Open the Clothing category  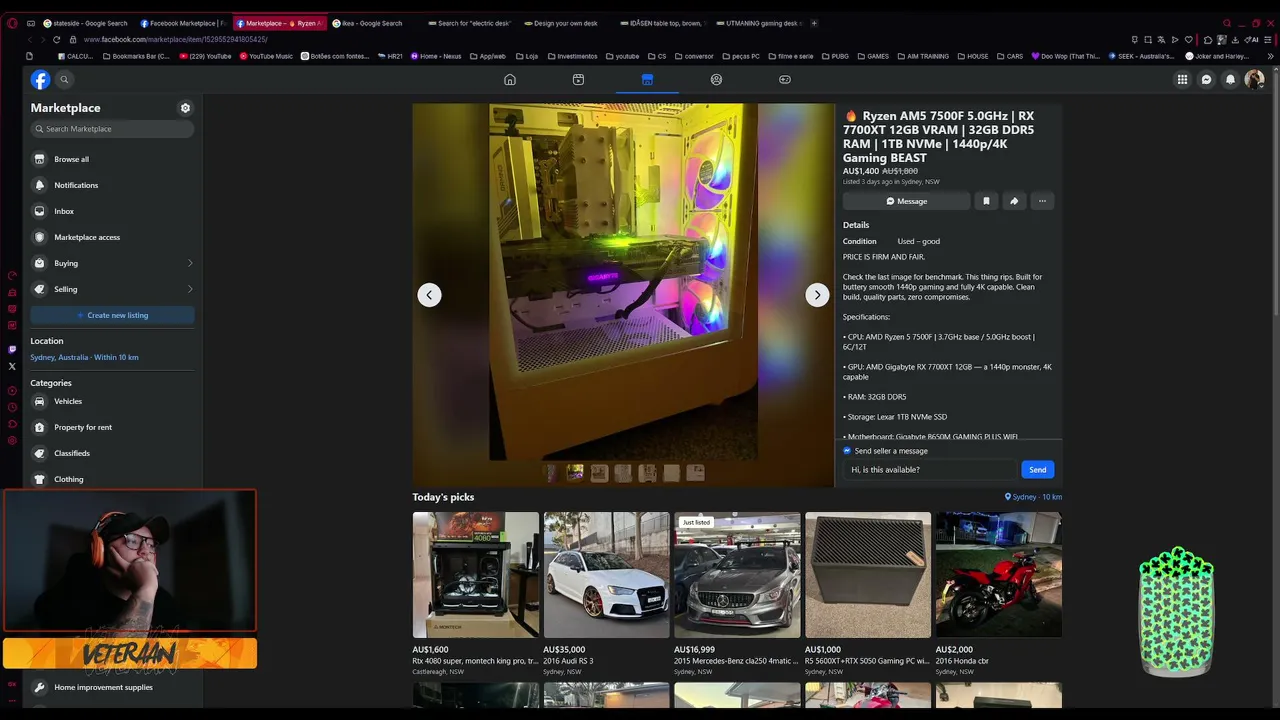click(112, 479)
